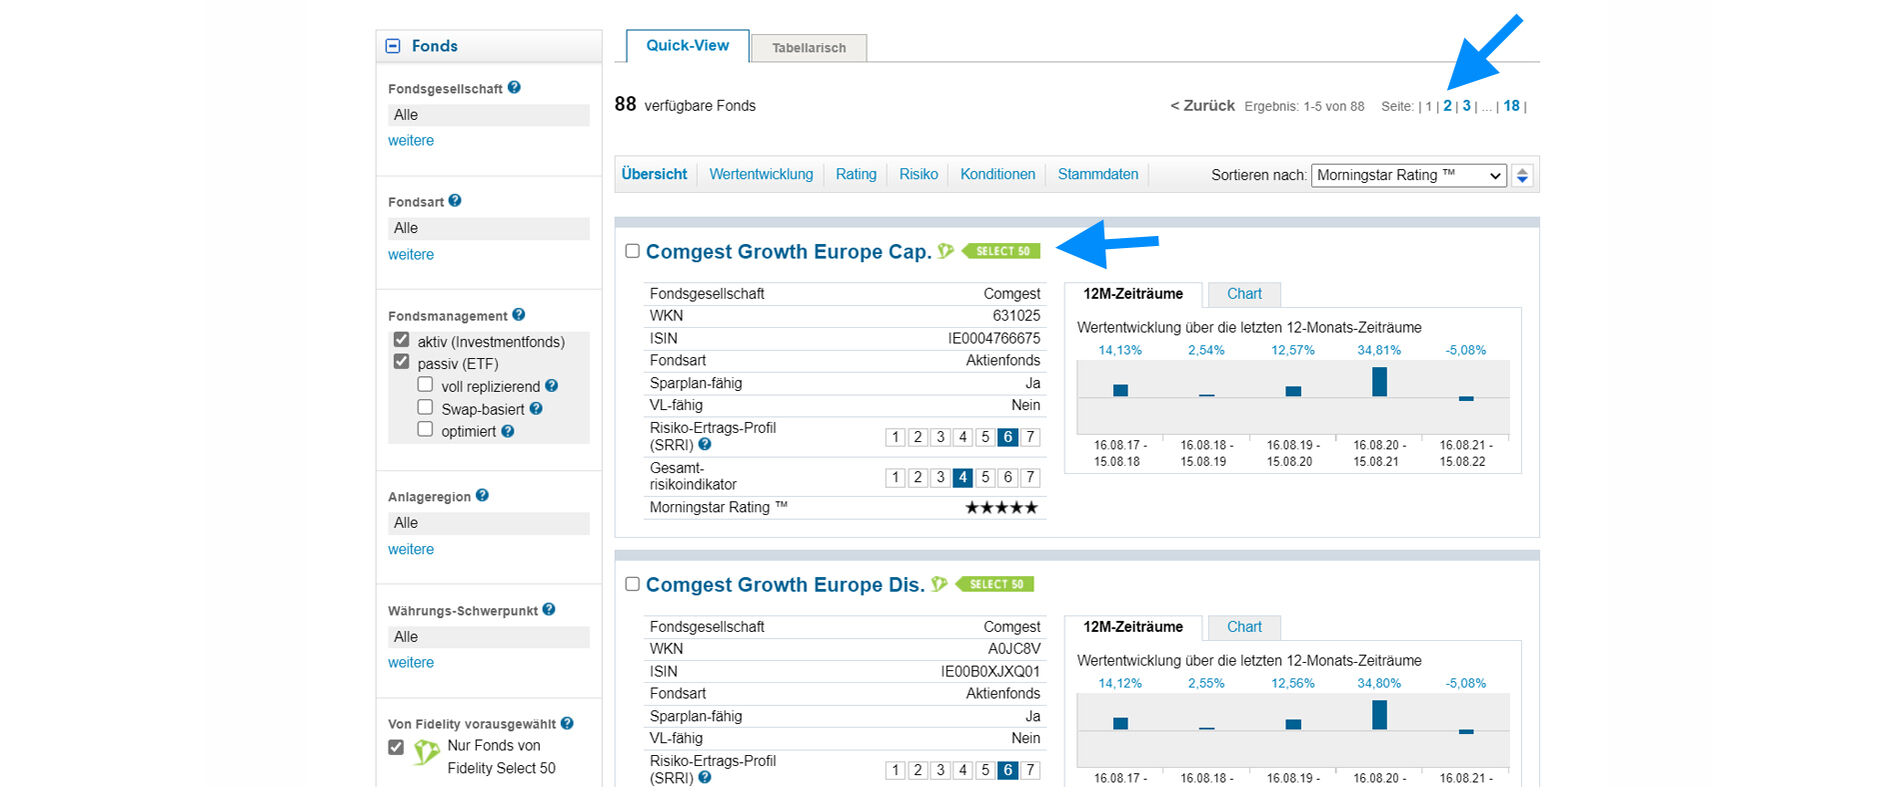The height and width of the screenshot is (809, 1881).
Task: Click Fidelity icon beside Comgest Growth Europe Dis.
Action: (939, 584)
